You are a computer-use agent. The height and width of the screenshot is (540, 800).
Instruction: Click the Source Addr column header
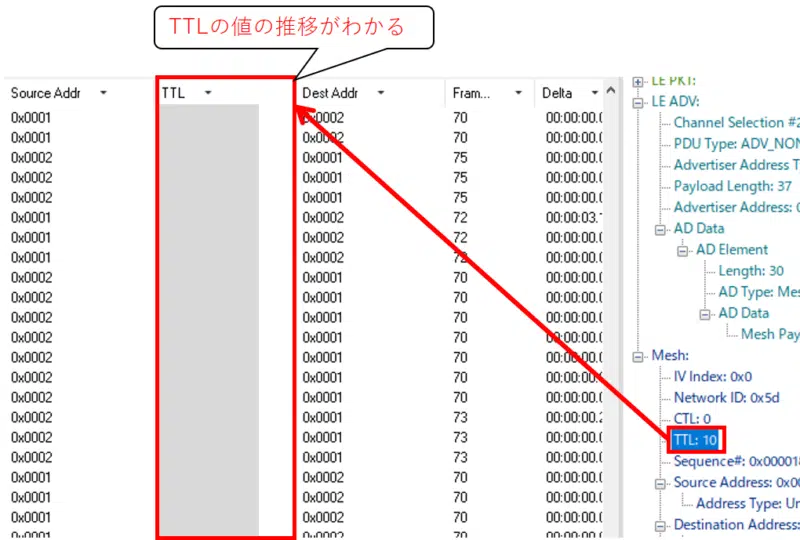(x=45, y=93)
